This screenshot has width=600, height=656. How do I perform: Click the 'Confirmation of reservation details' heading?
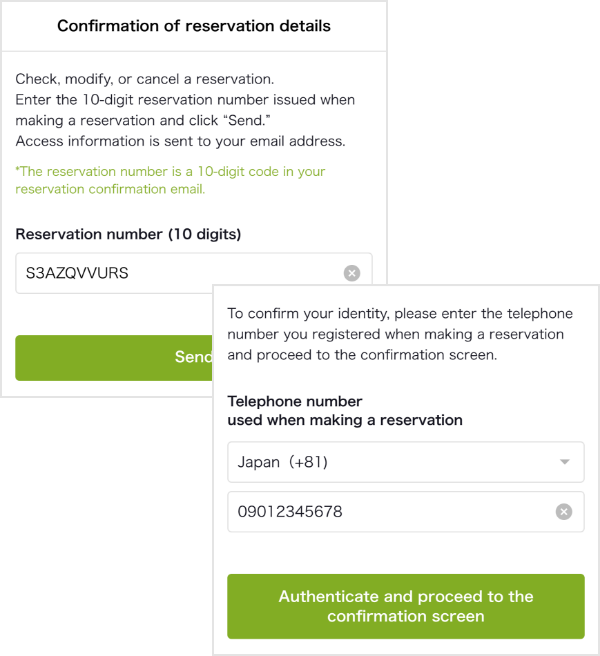click(x=194, y=26)
